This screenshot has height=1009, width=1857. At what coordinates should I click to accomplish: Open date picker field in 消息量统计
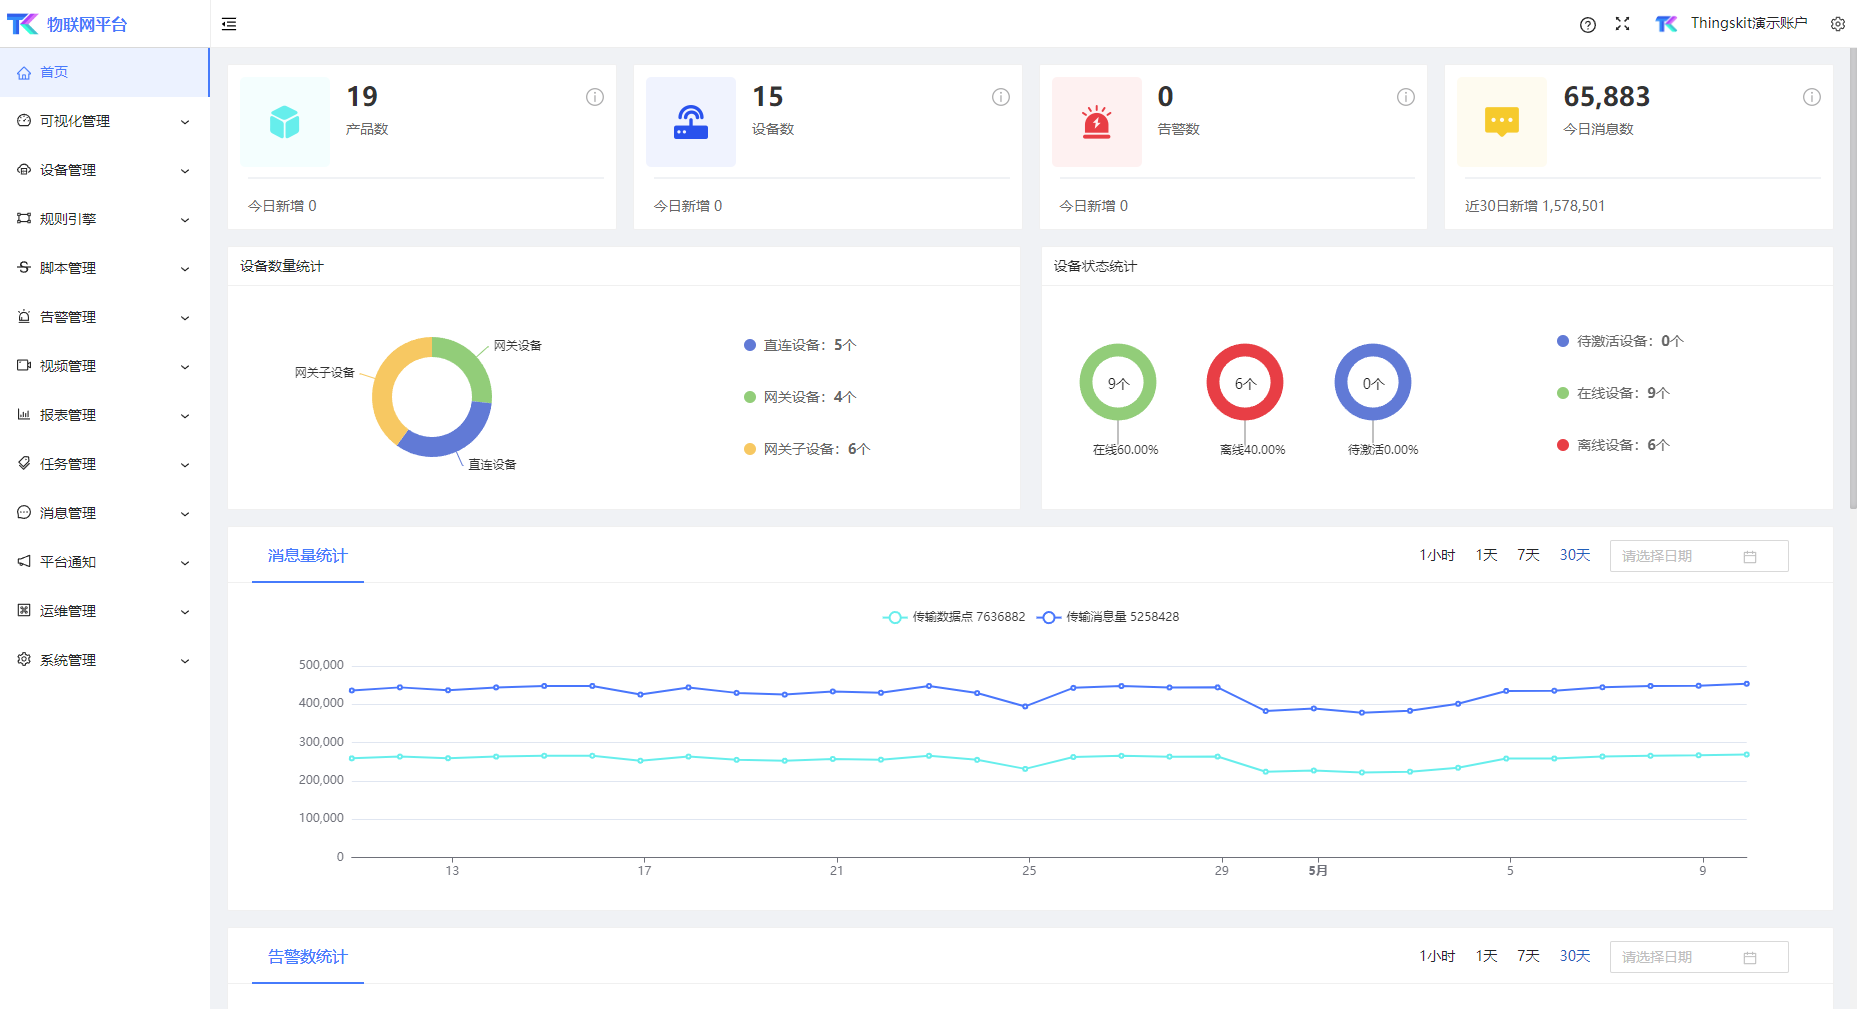point(1699,556)
